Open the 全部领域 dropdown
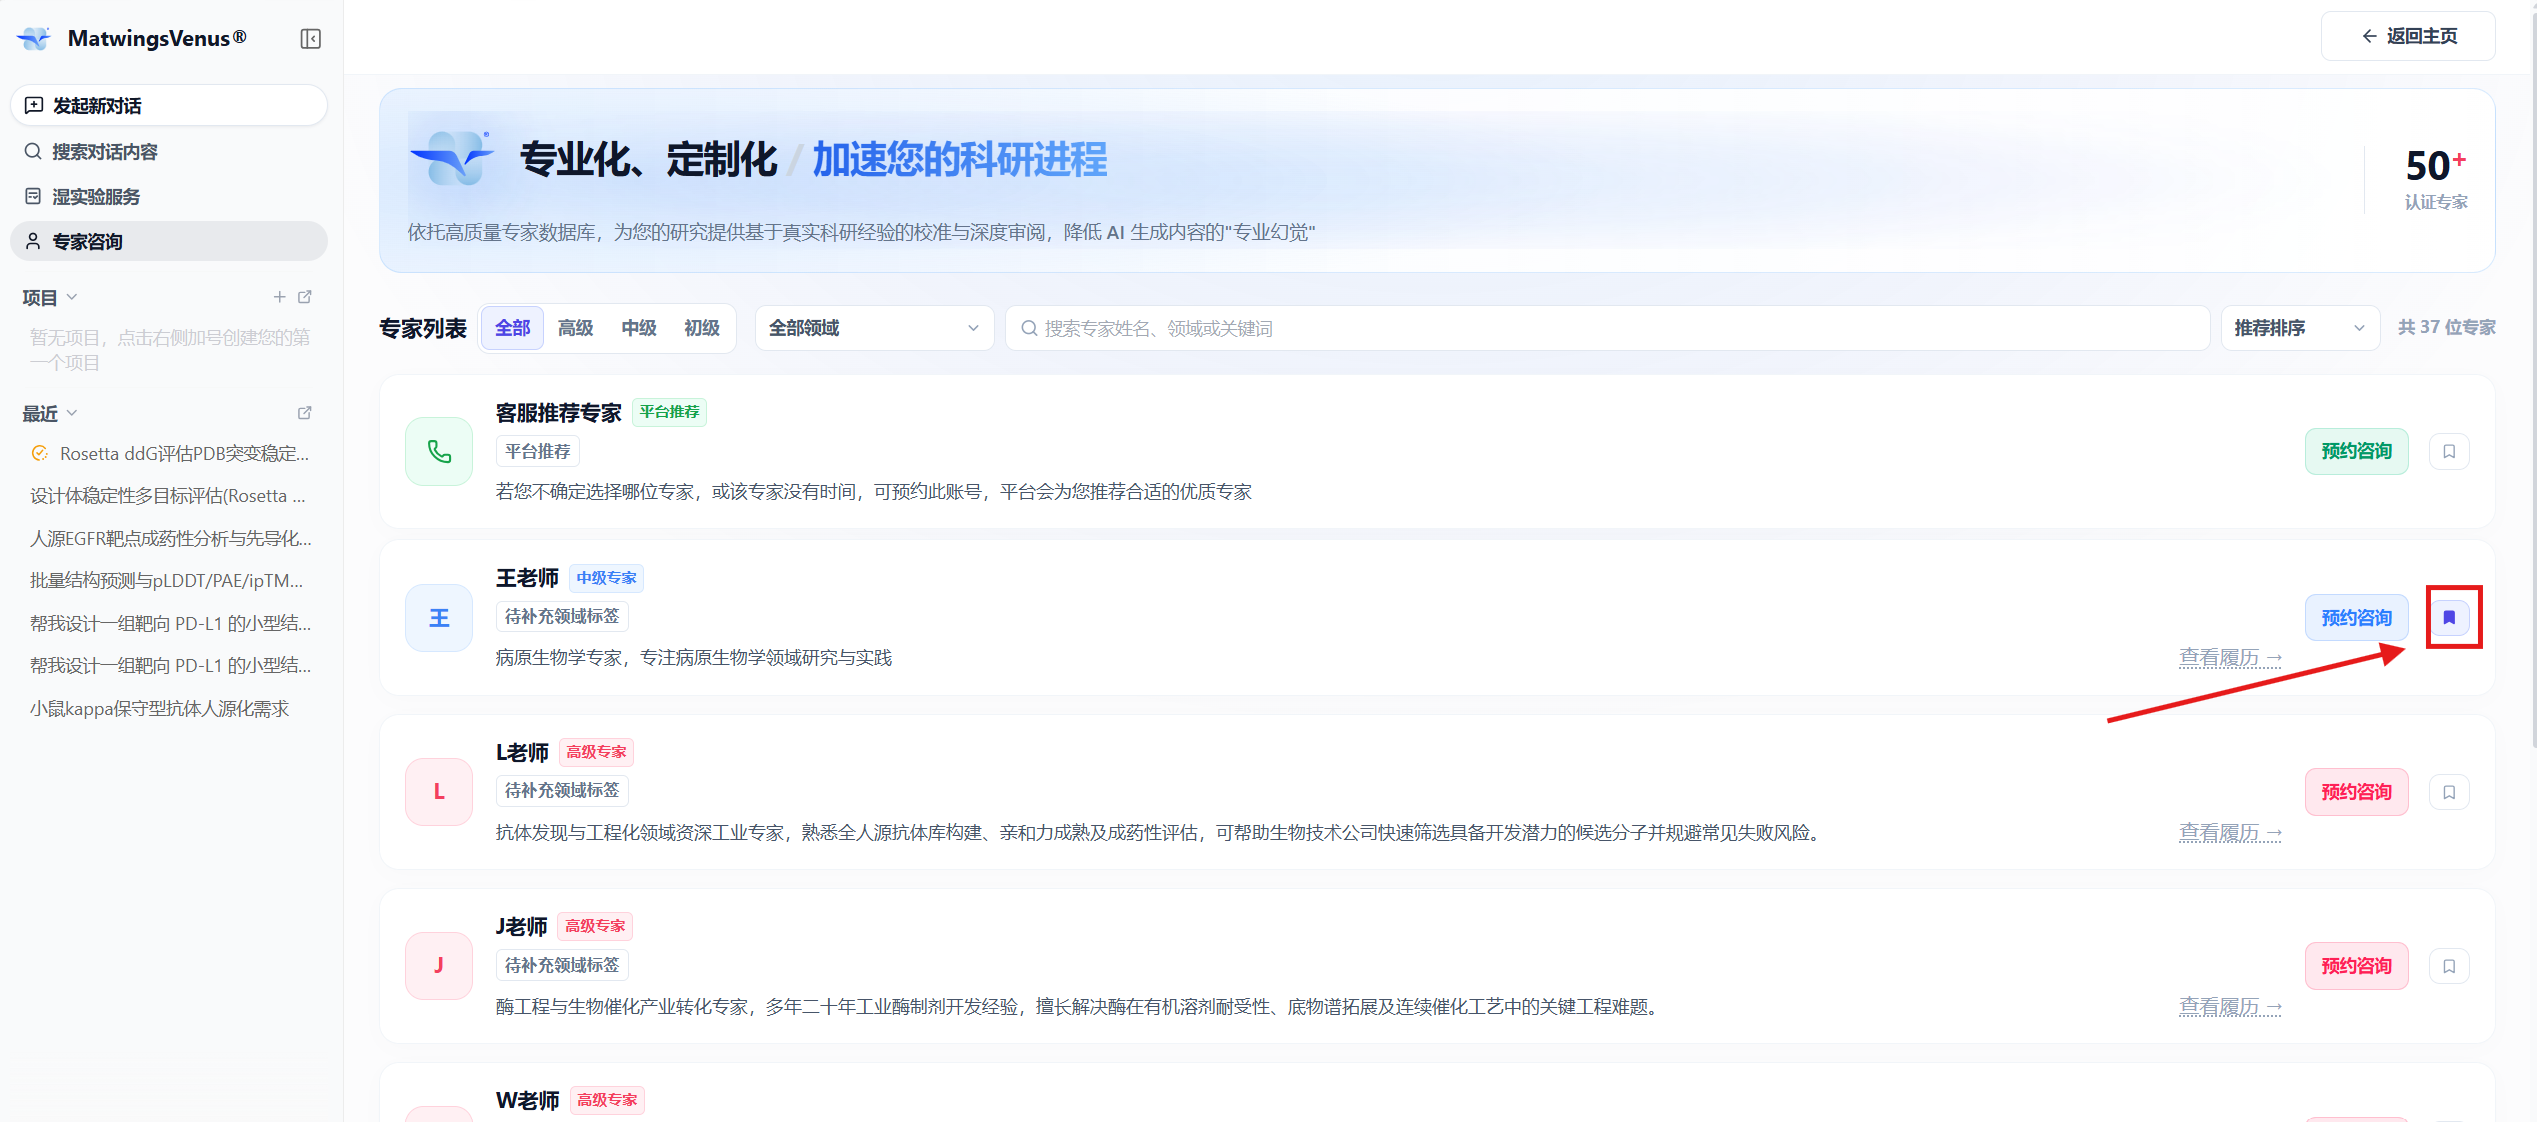 pyautogui.click(x=874, y=328)
